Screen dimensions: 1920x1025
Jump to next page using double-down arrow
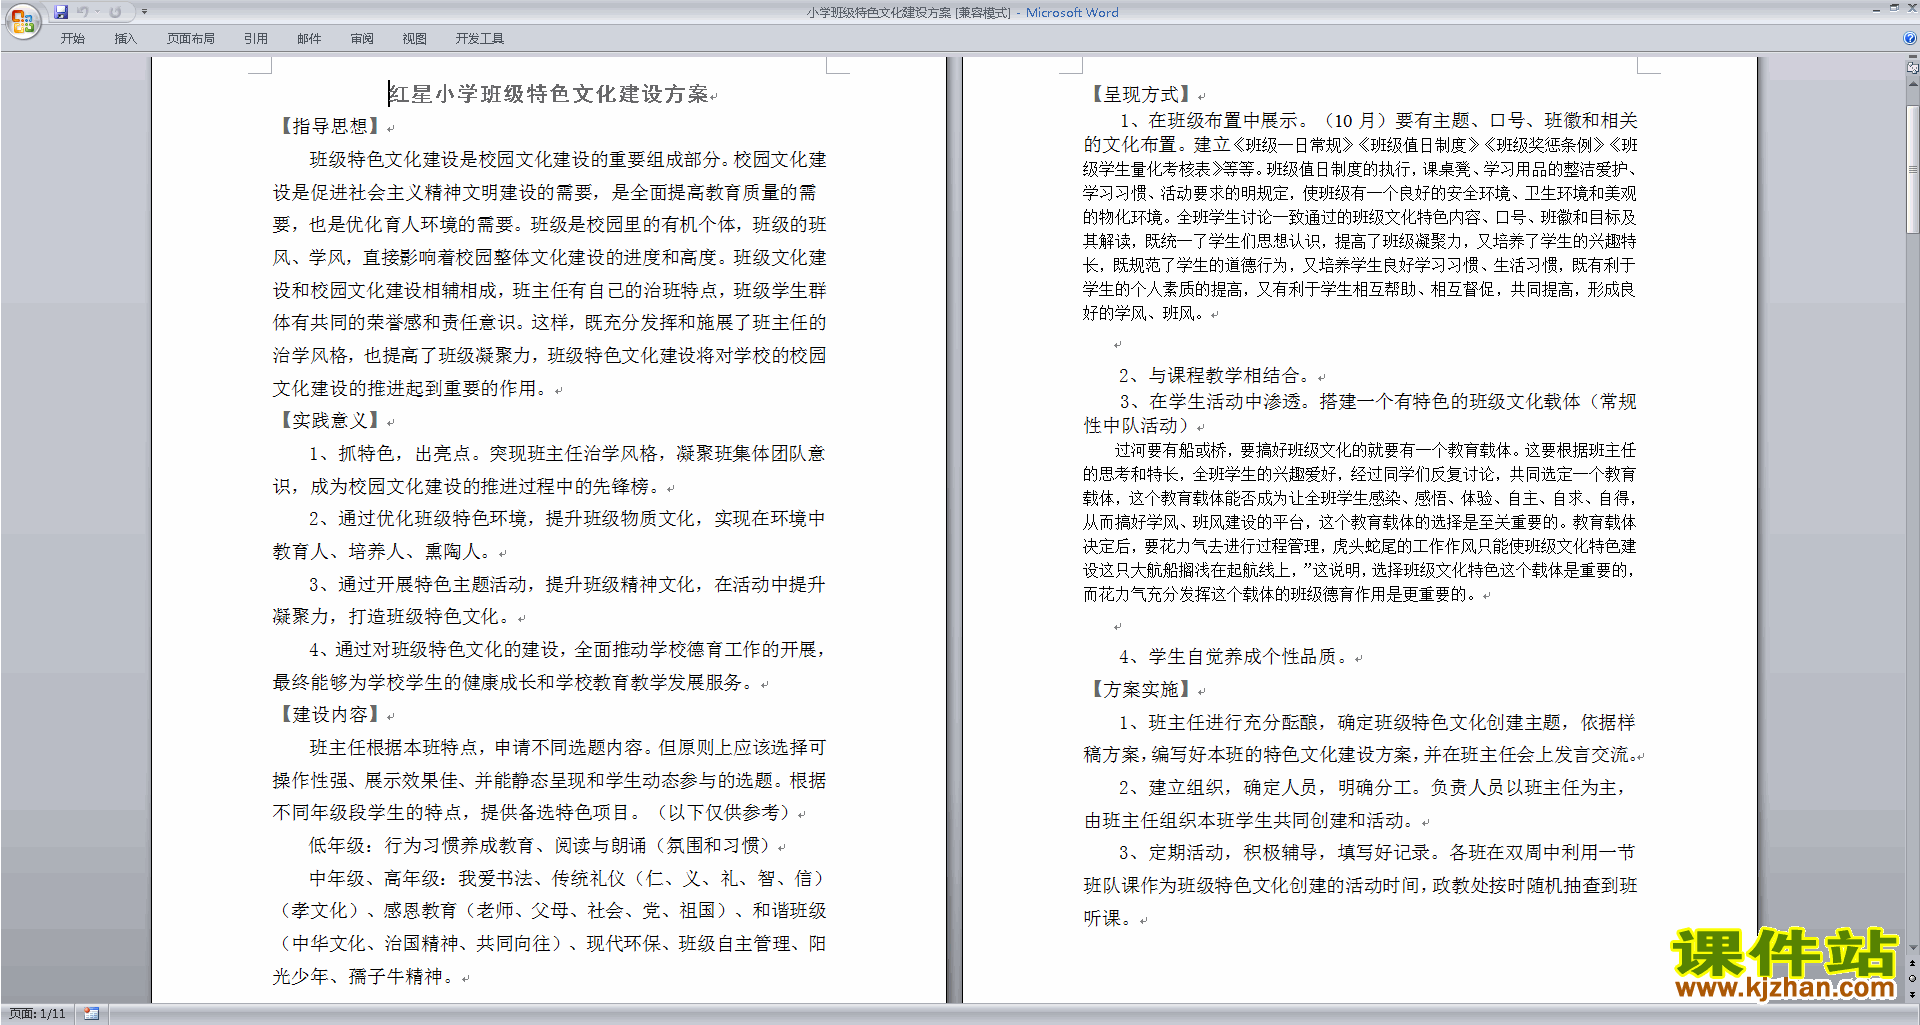[1913, 995]
